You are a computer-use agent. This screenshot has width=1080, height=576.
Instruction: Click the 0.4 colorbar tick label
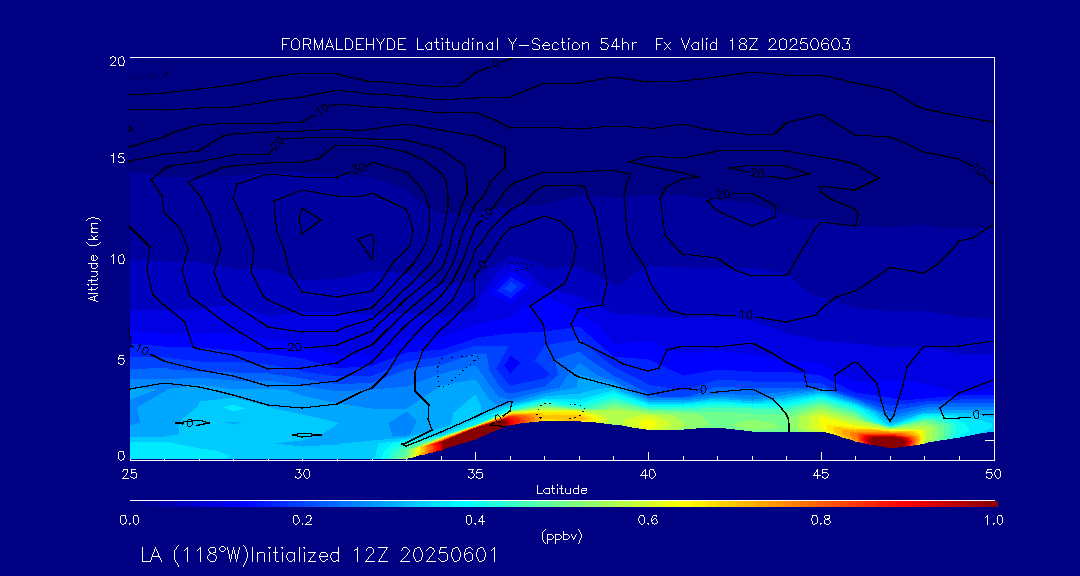click(475, 520)
